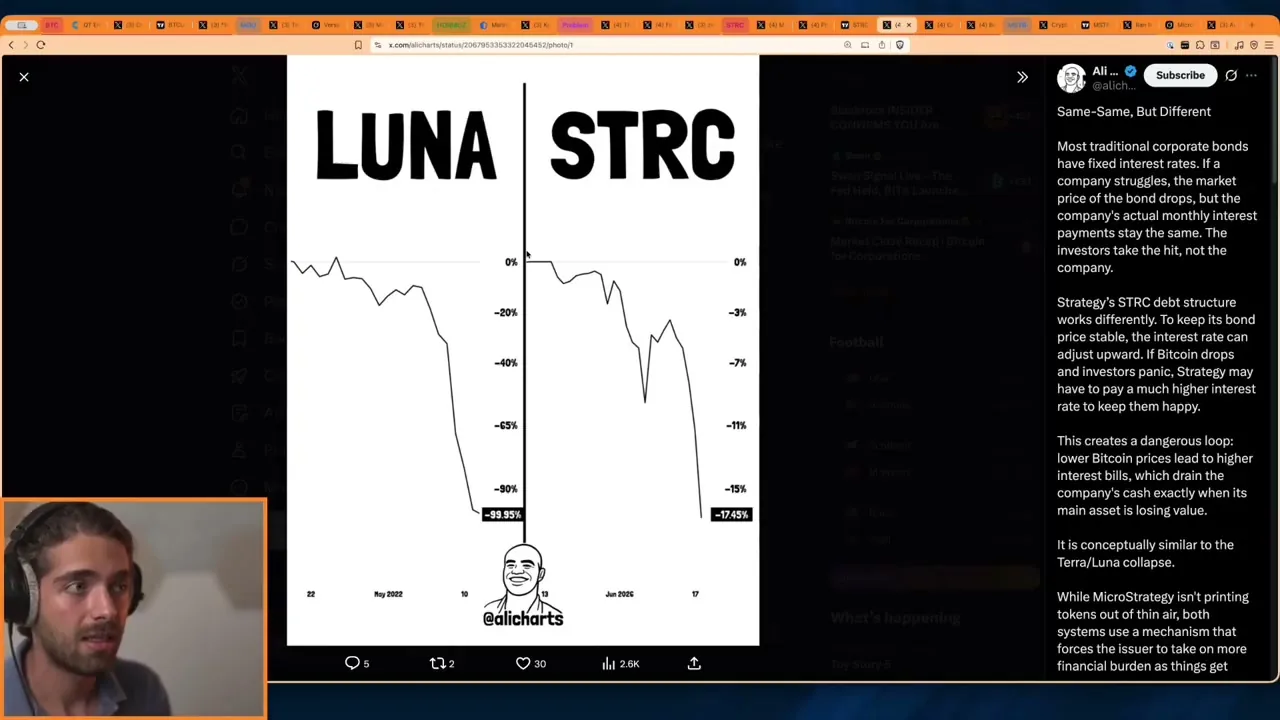This screenshot has height=720, width=1280.
Task: Open the Ali display name link
Action: pyautogui.click(x=1105, y=71)
